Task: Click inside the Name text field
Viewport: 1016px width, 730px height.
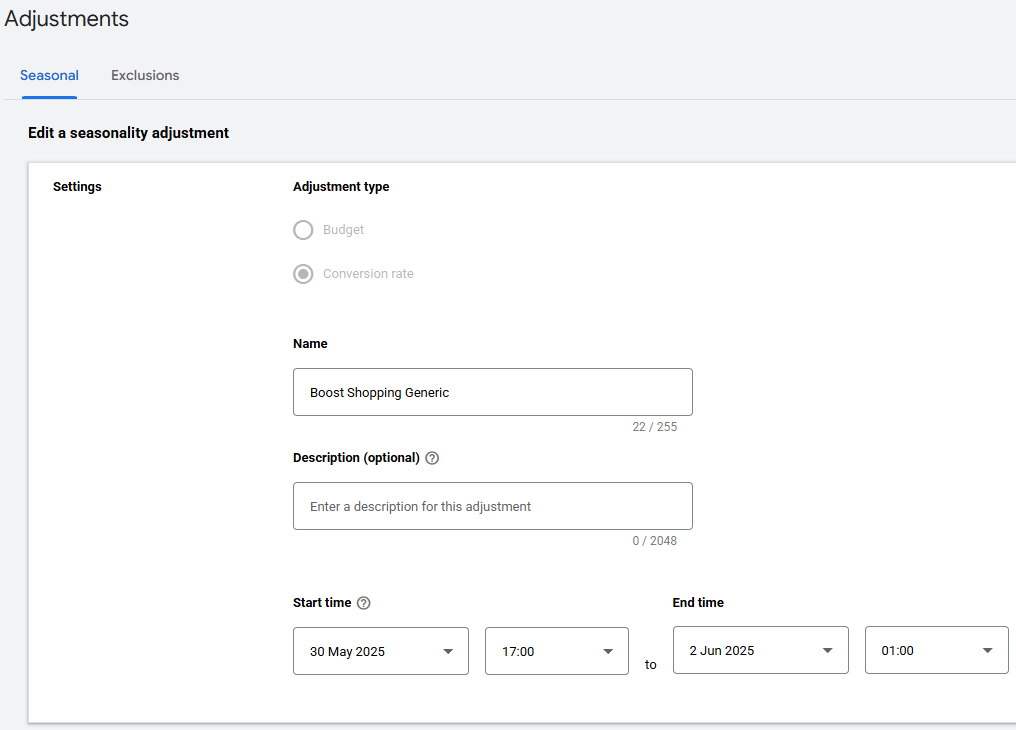Action: pyautogui.click(x=492, y=392)
